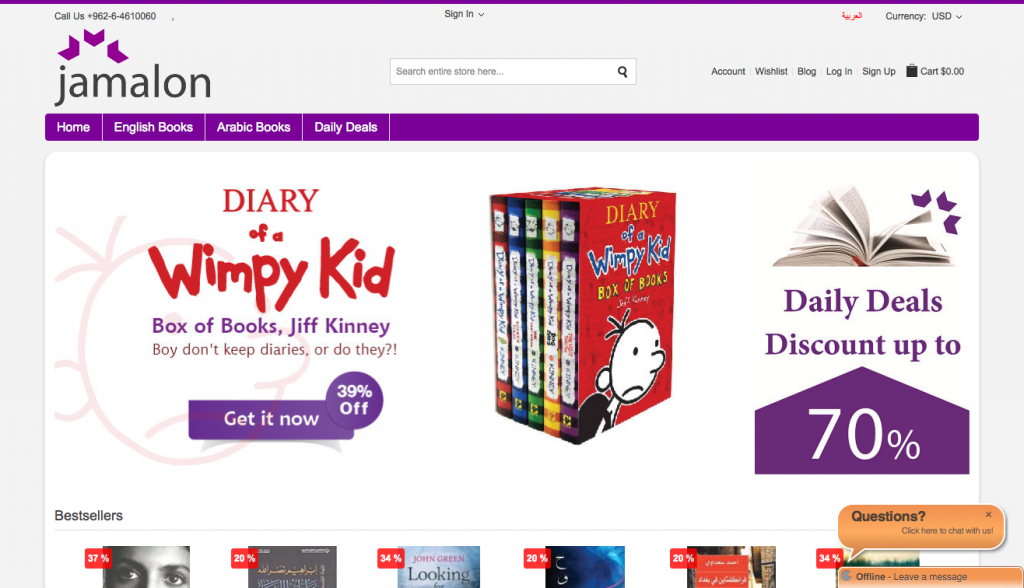The width and height of the screenshot is (1024, 588).
Task: Open the Arabic Books menu
Action: (x=253, y=127)
